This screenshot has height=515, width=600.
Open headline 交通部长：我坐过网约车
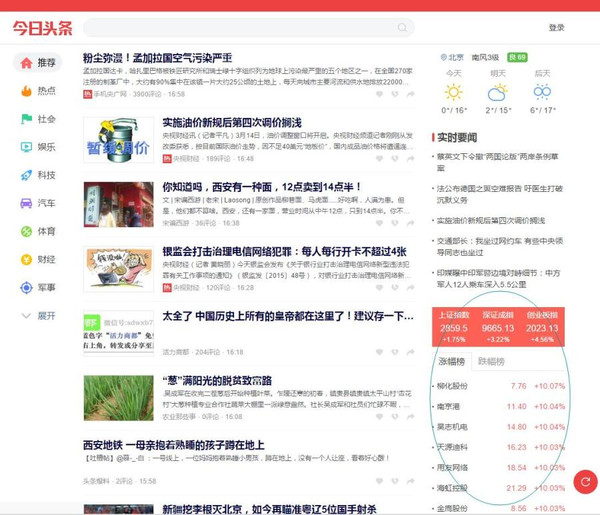click(500, 247)
